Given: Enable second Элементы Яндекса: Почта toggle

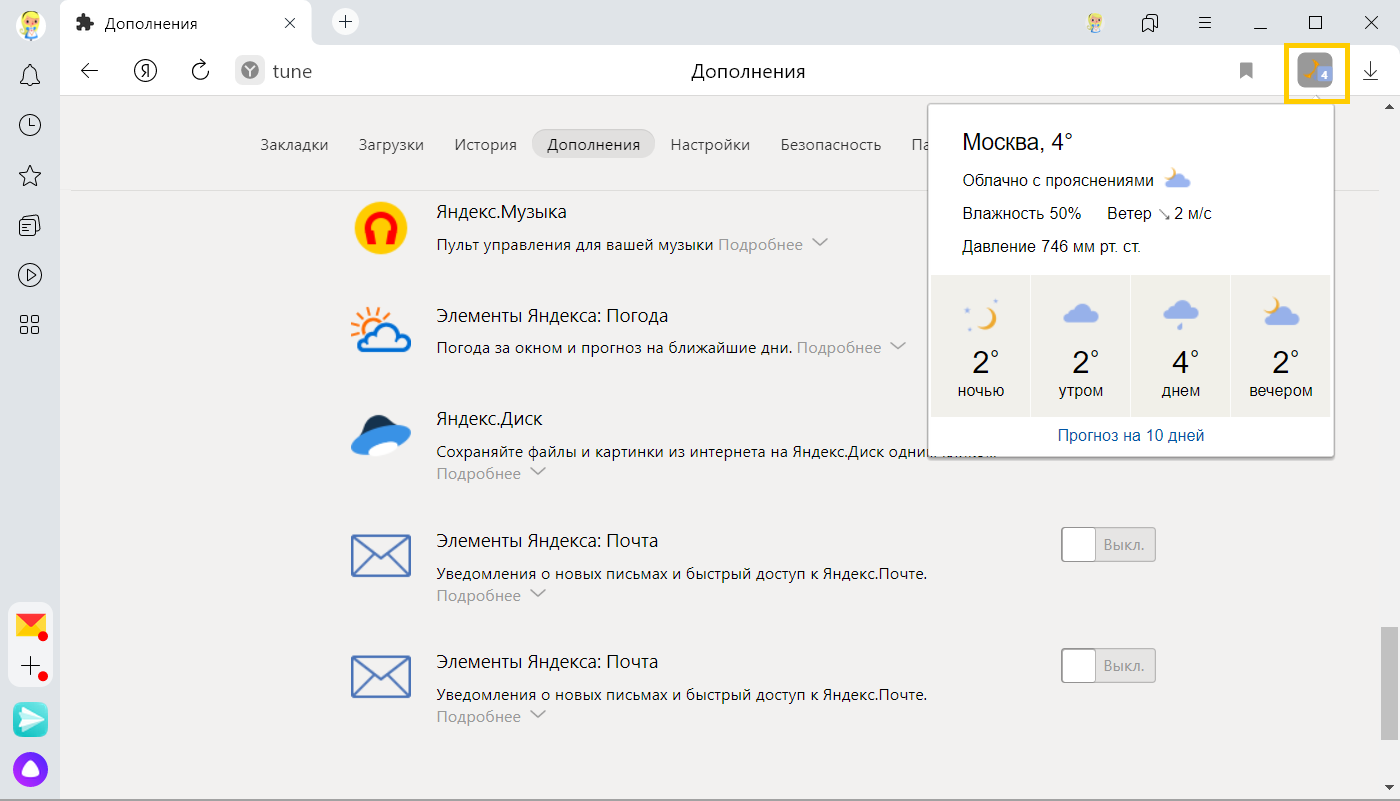Looking at the screenshot, I should click(x=1108, y=665).
